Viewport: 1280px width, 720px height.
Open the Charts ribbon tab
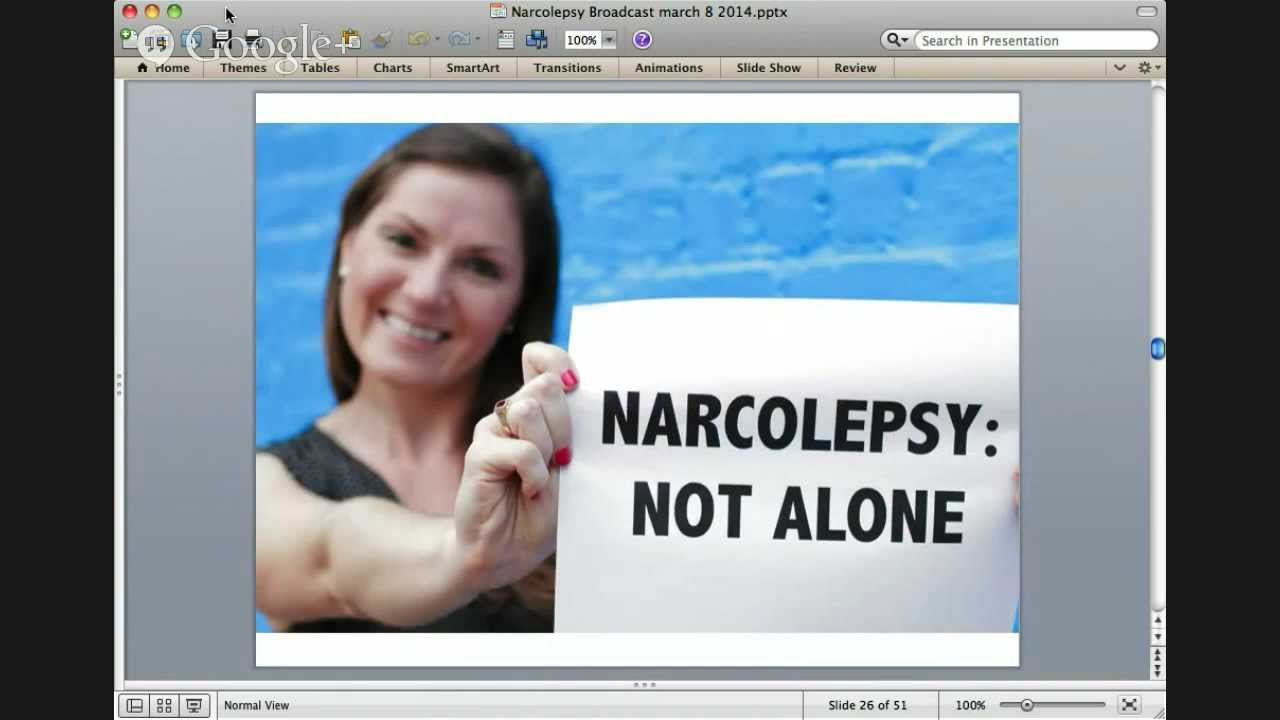pos(393,68)
